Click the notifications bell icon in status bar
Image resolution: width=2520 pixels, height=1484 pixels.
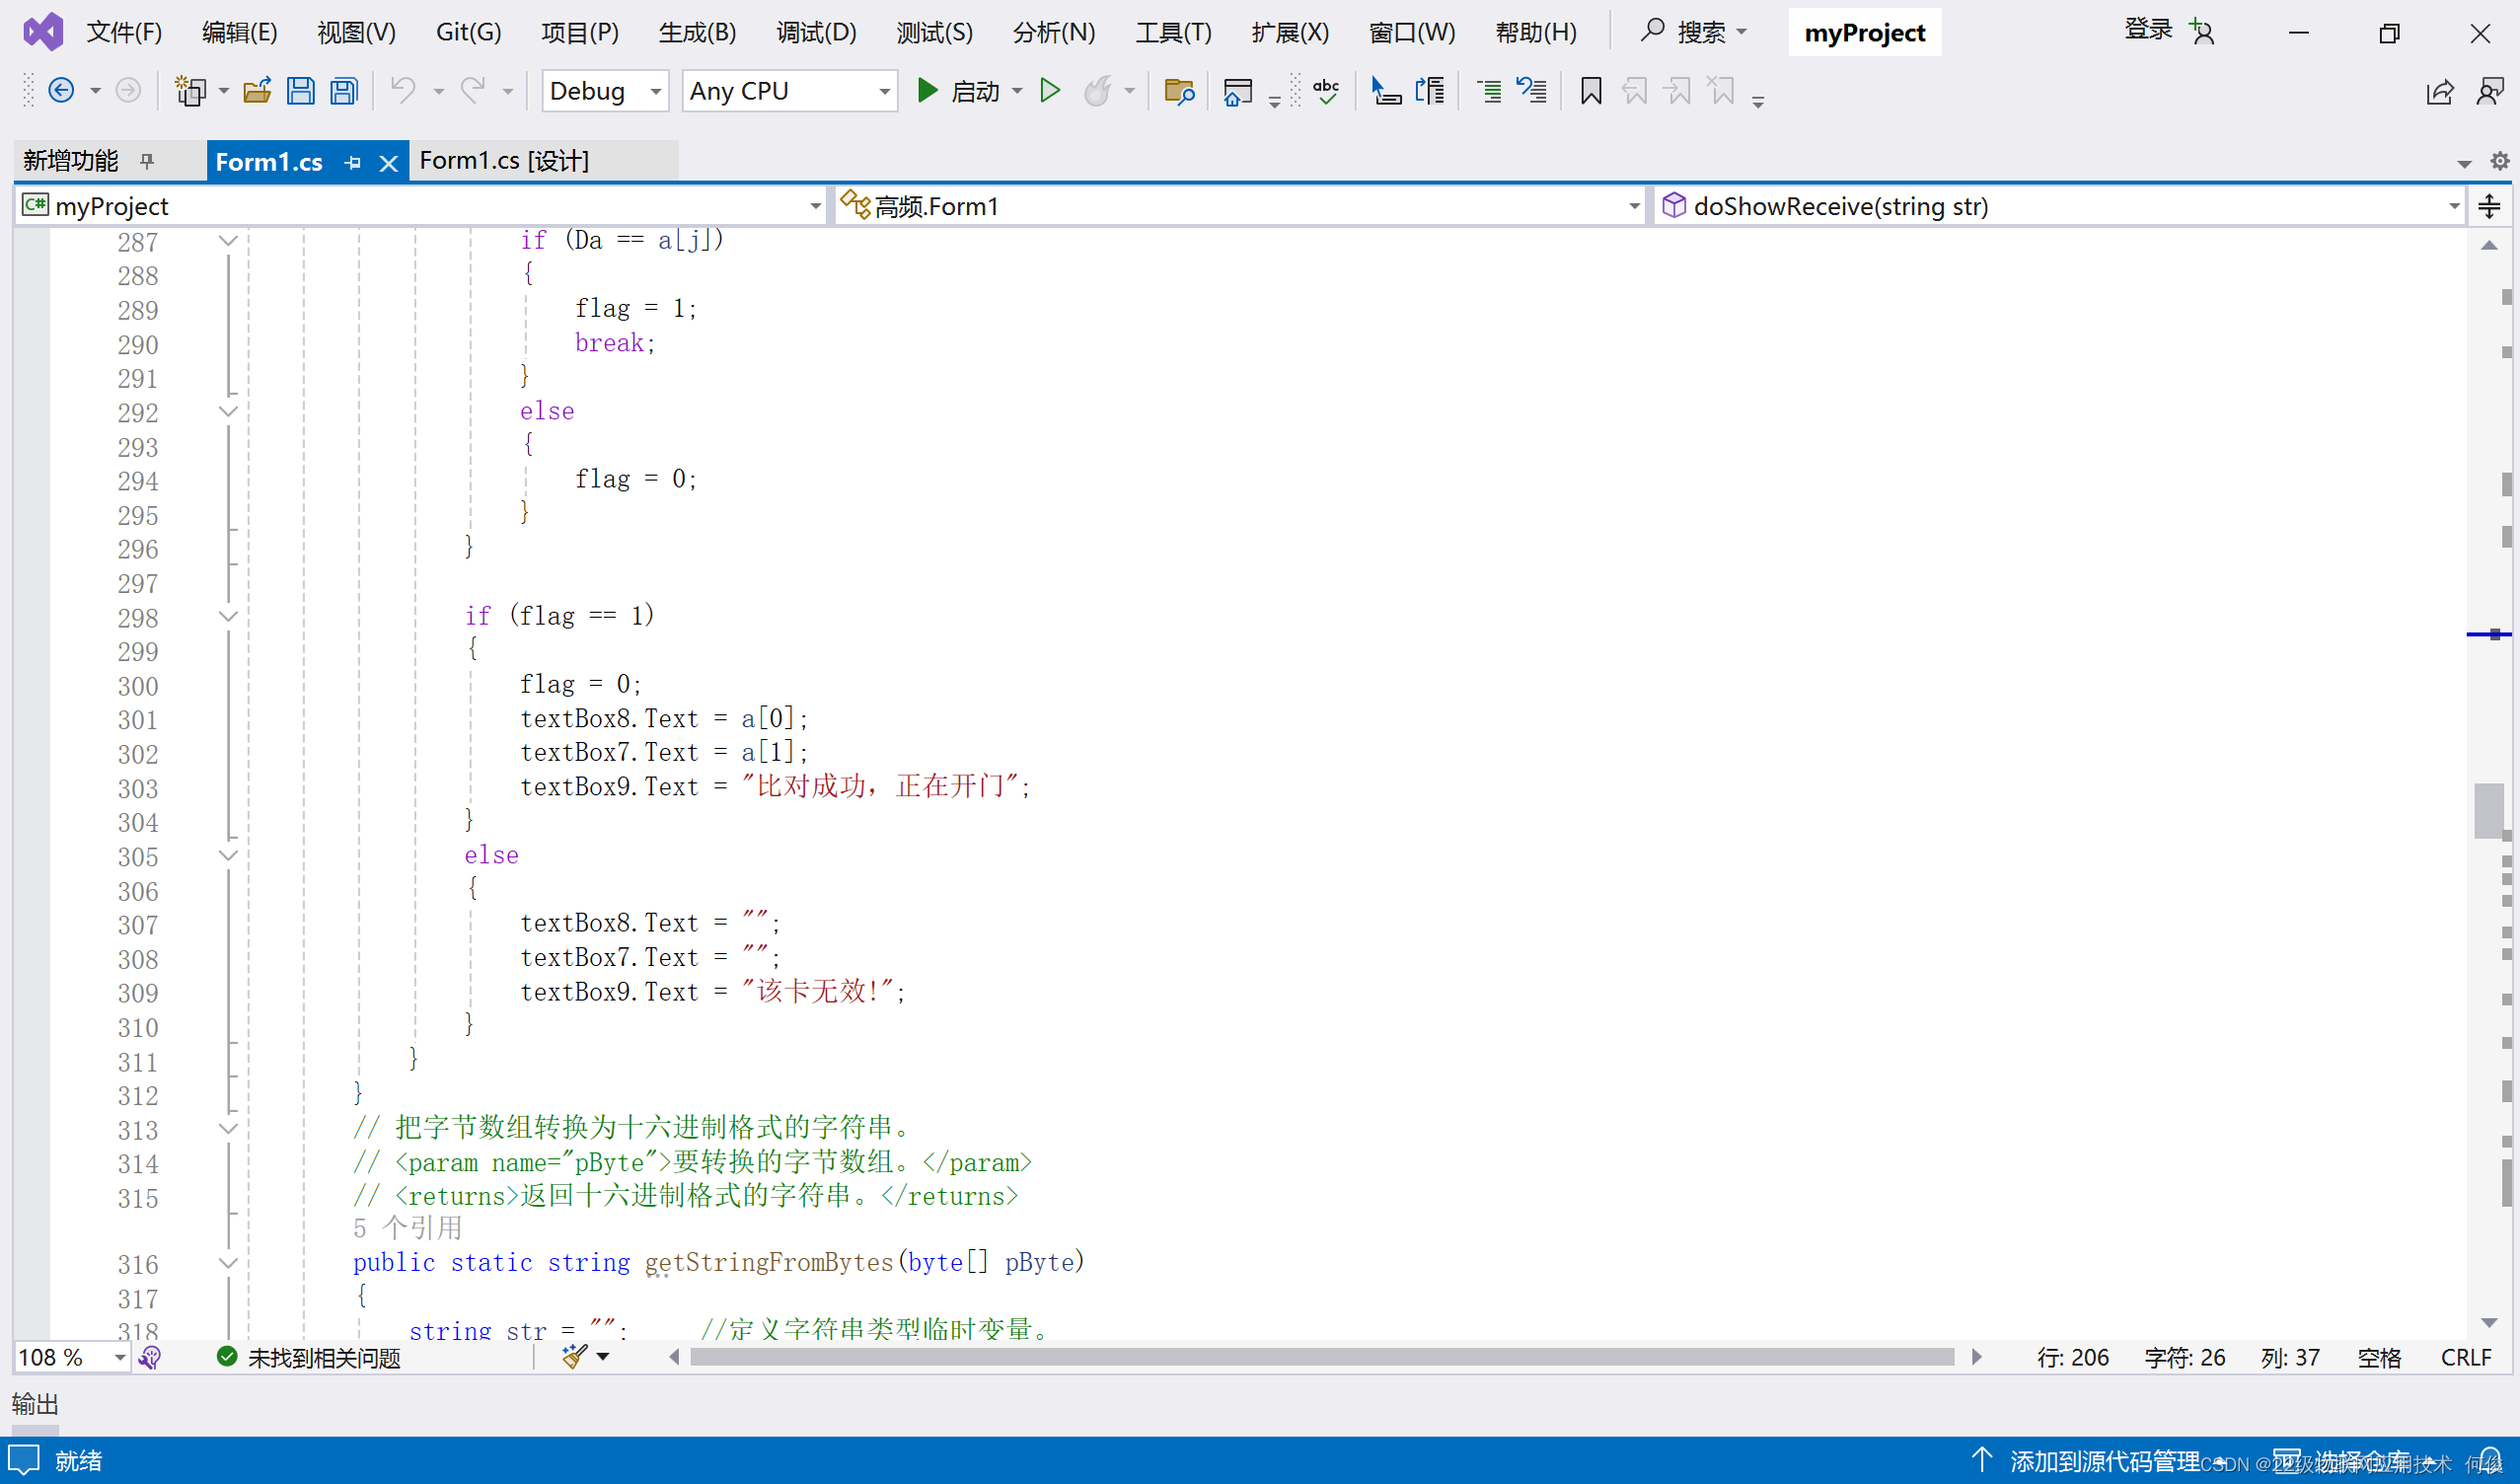pos(2490,1461)
